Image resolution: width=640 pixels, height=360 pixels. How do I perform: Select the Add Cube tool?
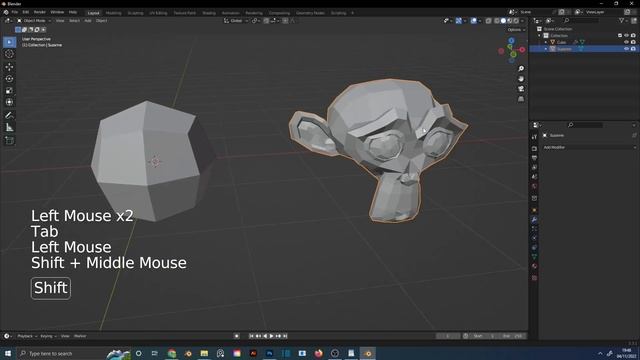click(9, 141)
